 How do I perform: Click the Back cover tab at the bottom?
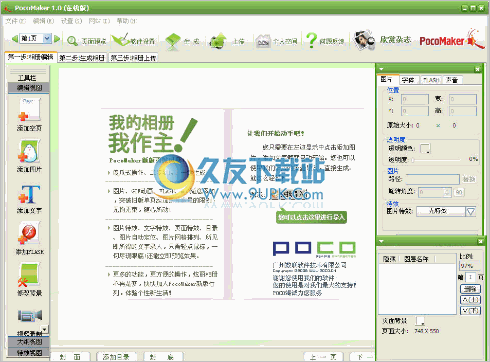163,357
